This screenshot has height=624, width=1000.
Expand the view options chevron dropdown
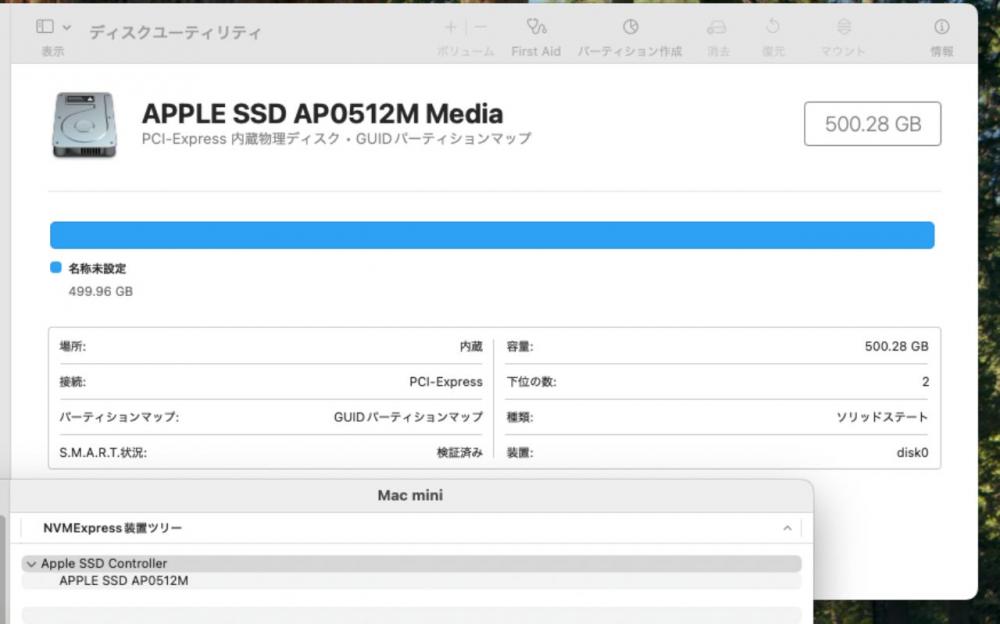pyautogui.click(x=66, y=27)
